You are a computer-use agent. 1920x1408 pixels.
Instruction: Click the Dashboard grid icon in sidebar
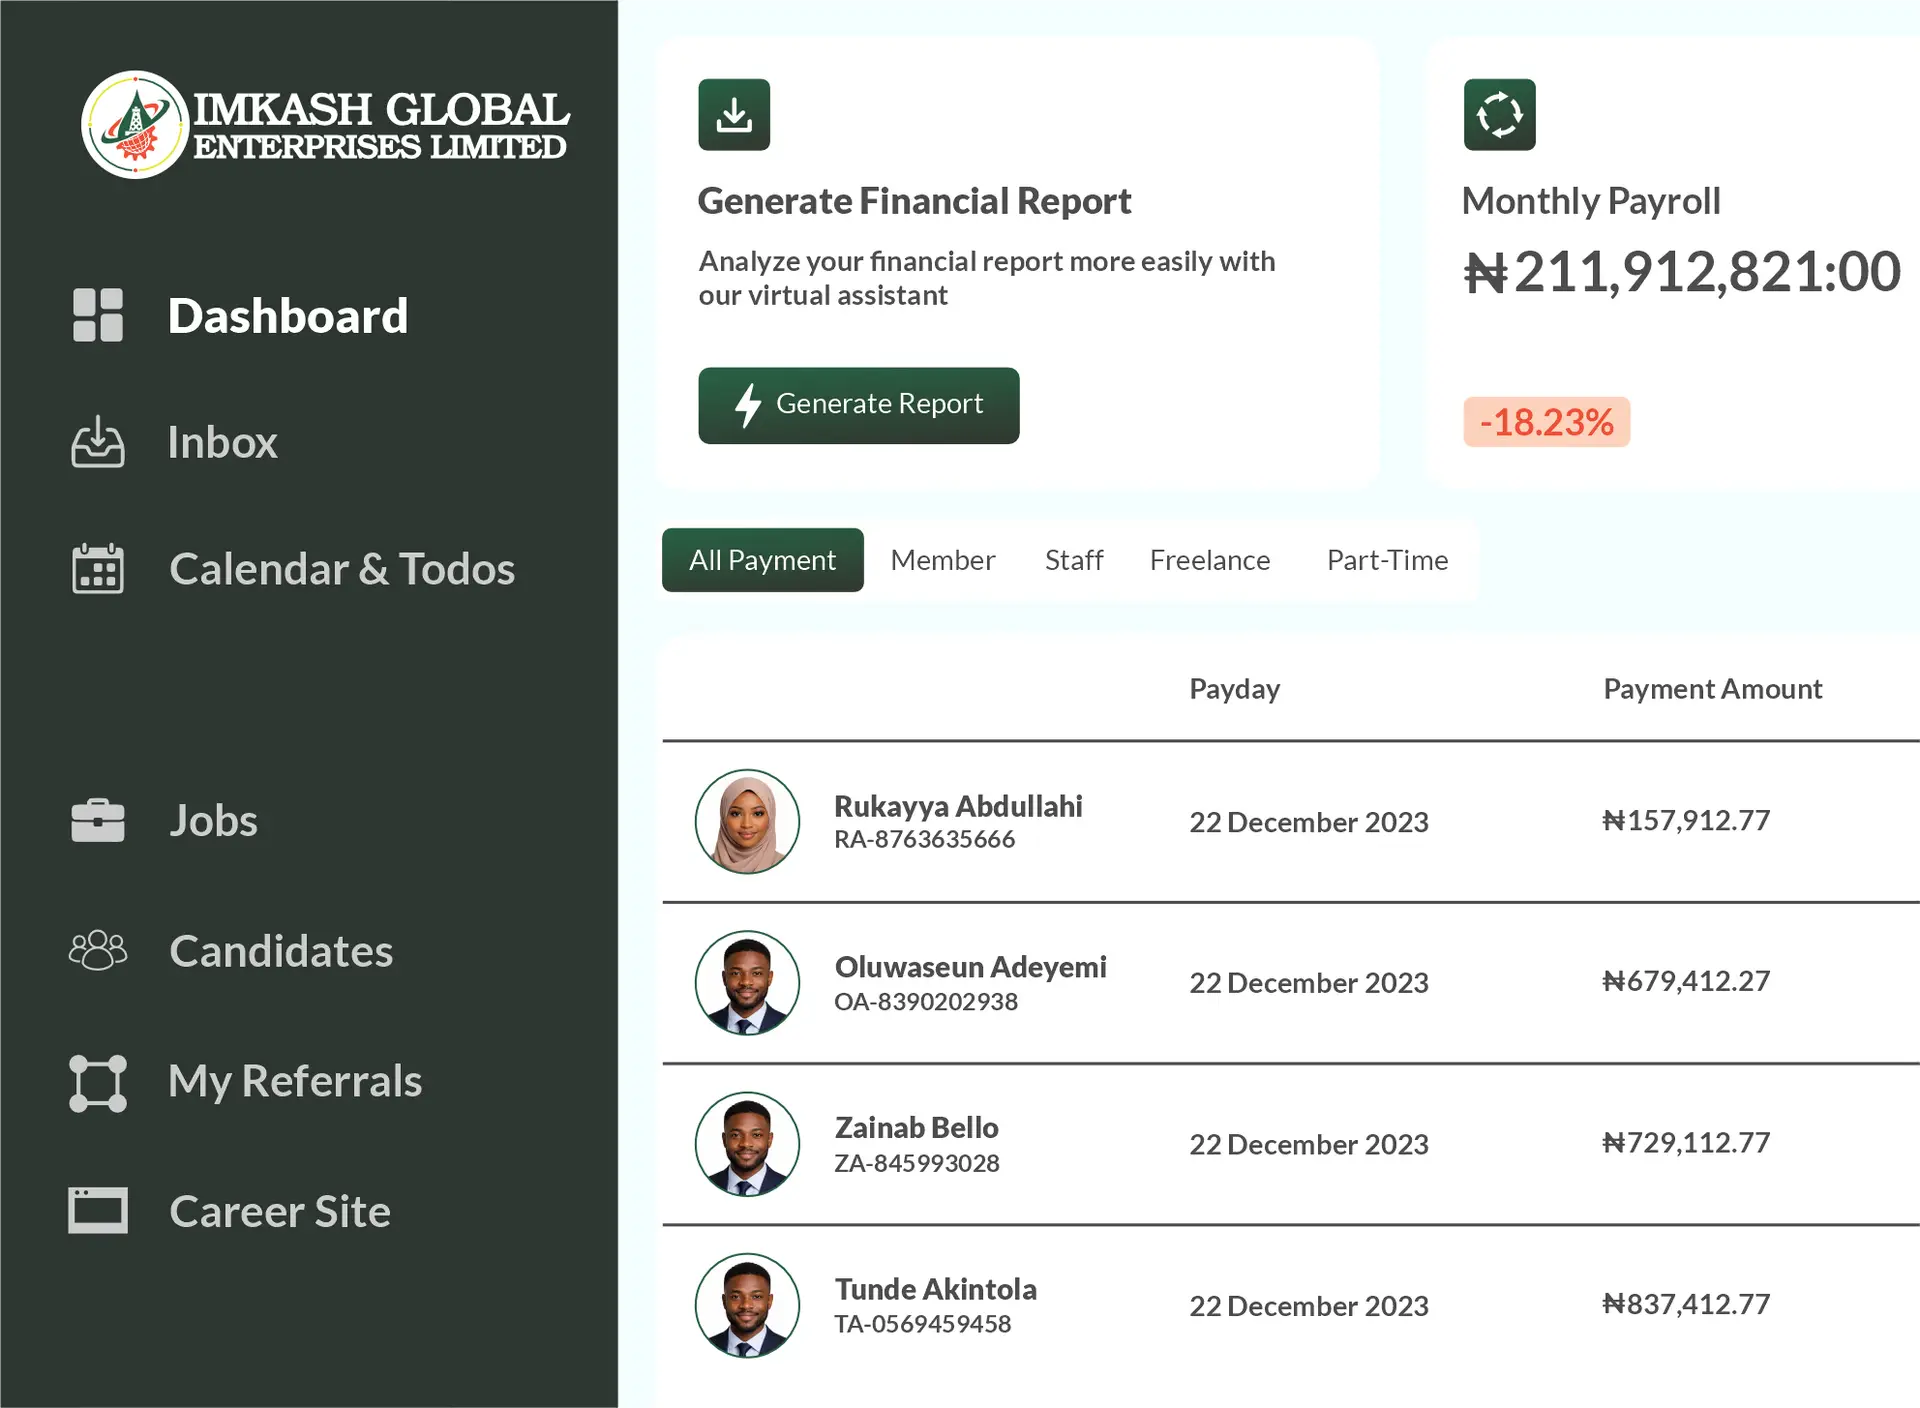click(98, 315)
